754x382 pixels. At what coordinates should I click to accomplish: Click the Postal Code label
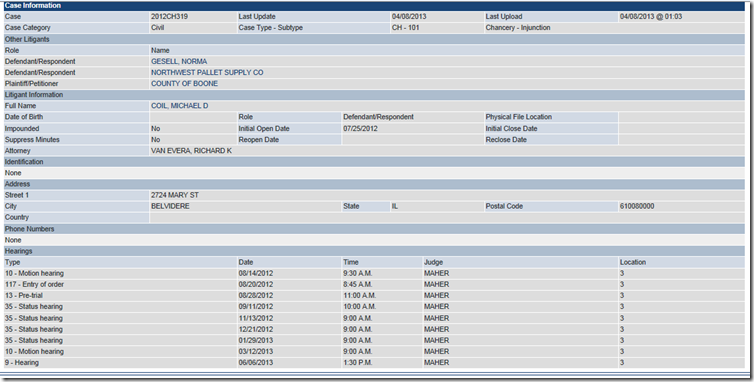pyautogui.click(x=504, y=206)
